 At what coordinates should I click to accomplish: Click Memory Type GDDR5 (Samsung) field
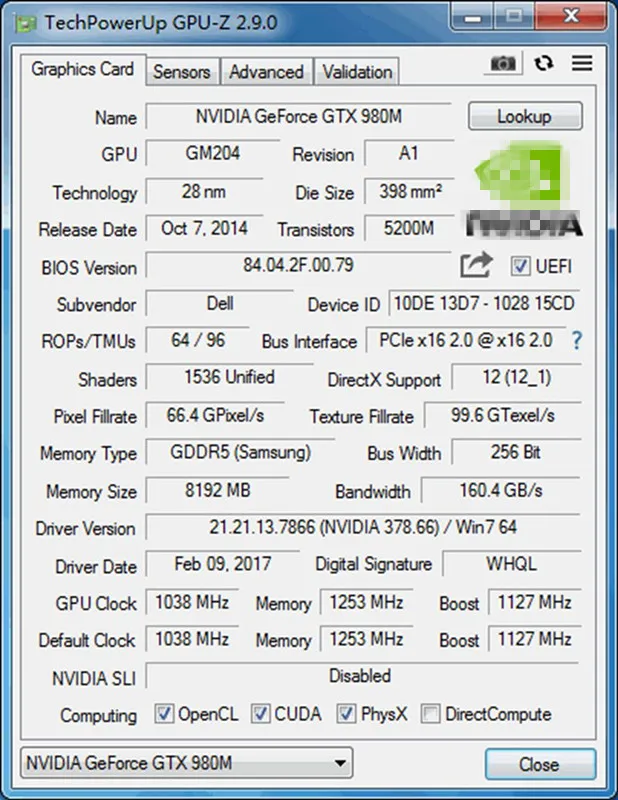240,452
